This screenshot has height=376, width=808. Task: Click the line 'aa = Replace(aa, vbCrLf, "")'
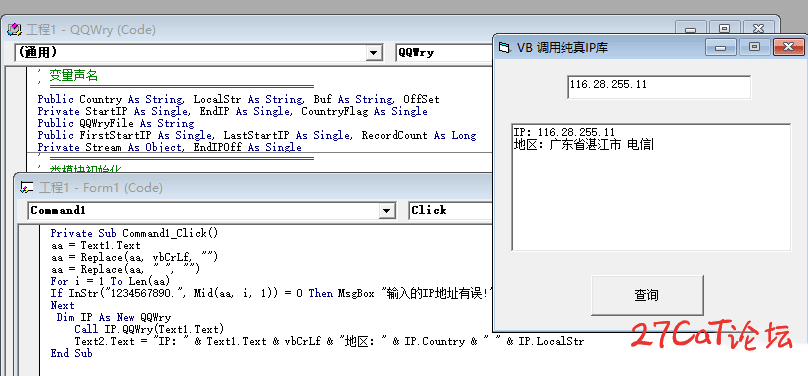pyautogui.click(x=134, y=257)
